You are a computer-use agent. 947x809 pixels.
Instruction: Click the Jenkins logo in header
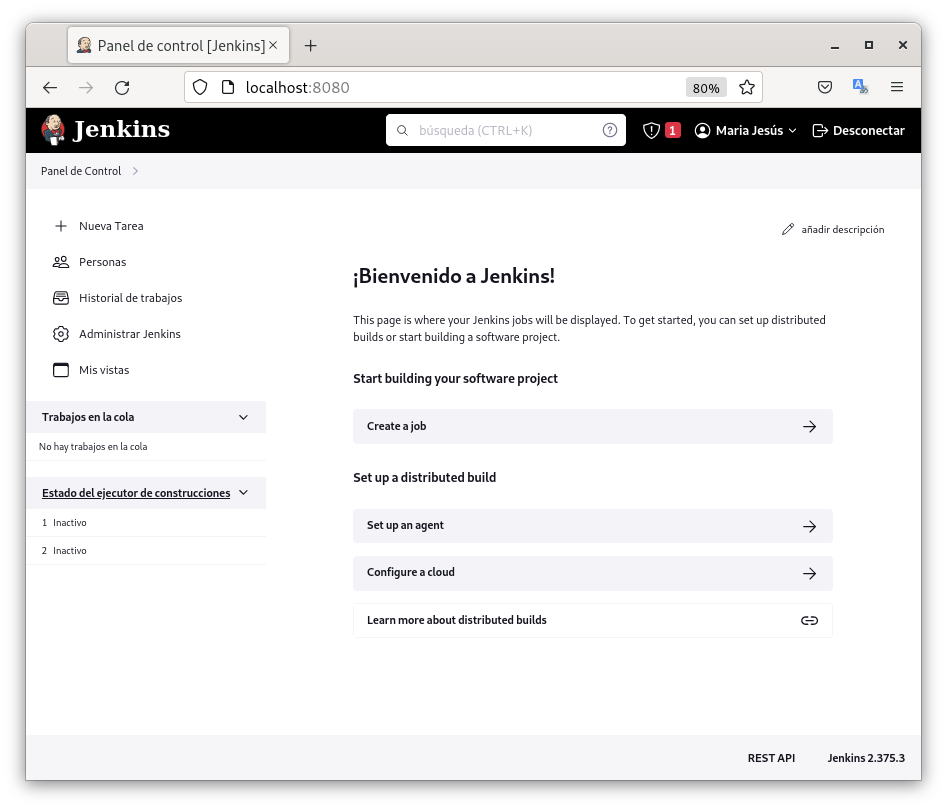click(x=105, y=130)
